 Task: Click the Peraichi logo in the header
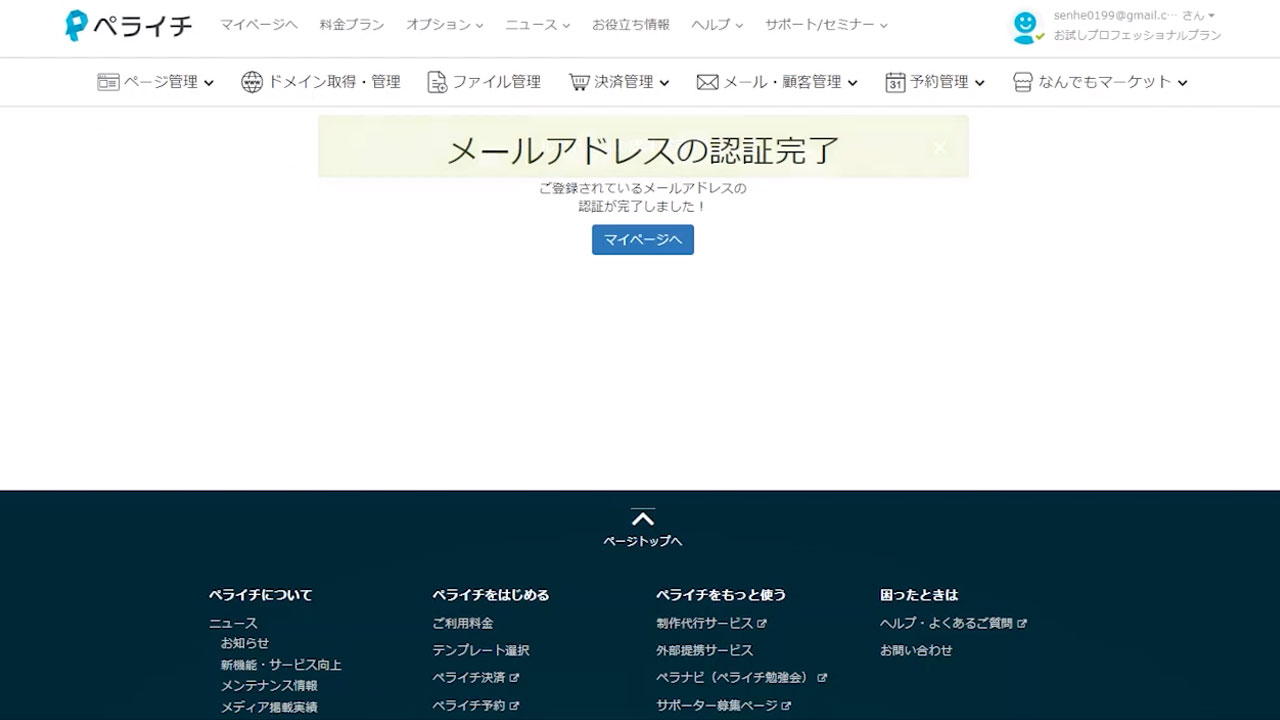click(127, 26)
